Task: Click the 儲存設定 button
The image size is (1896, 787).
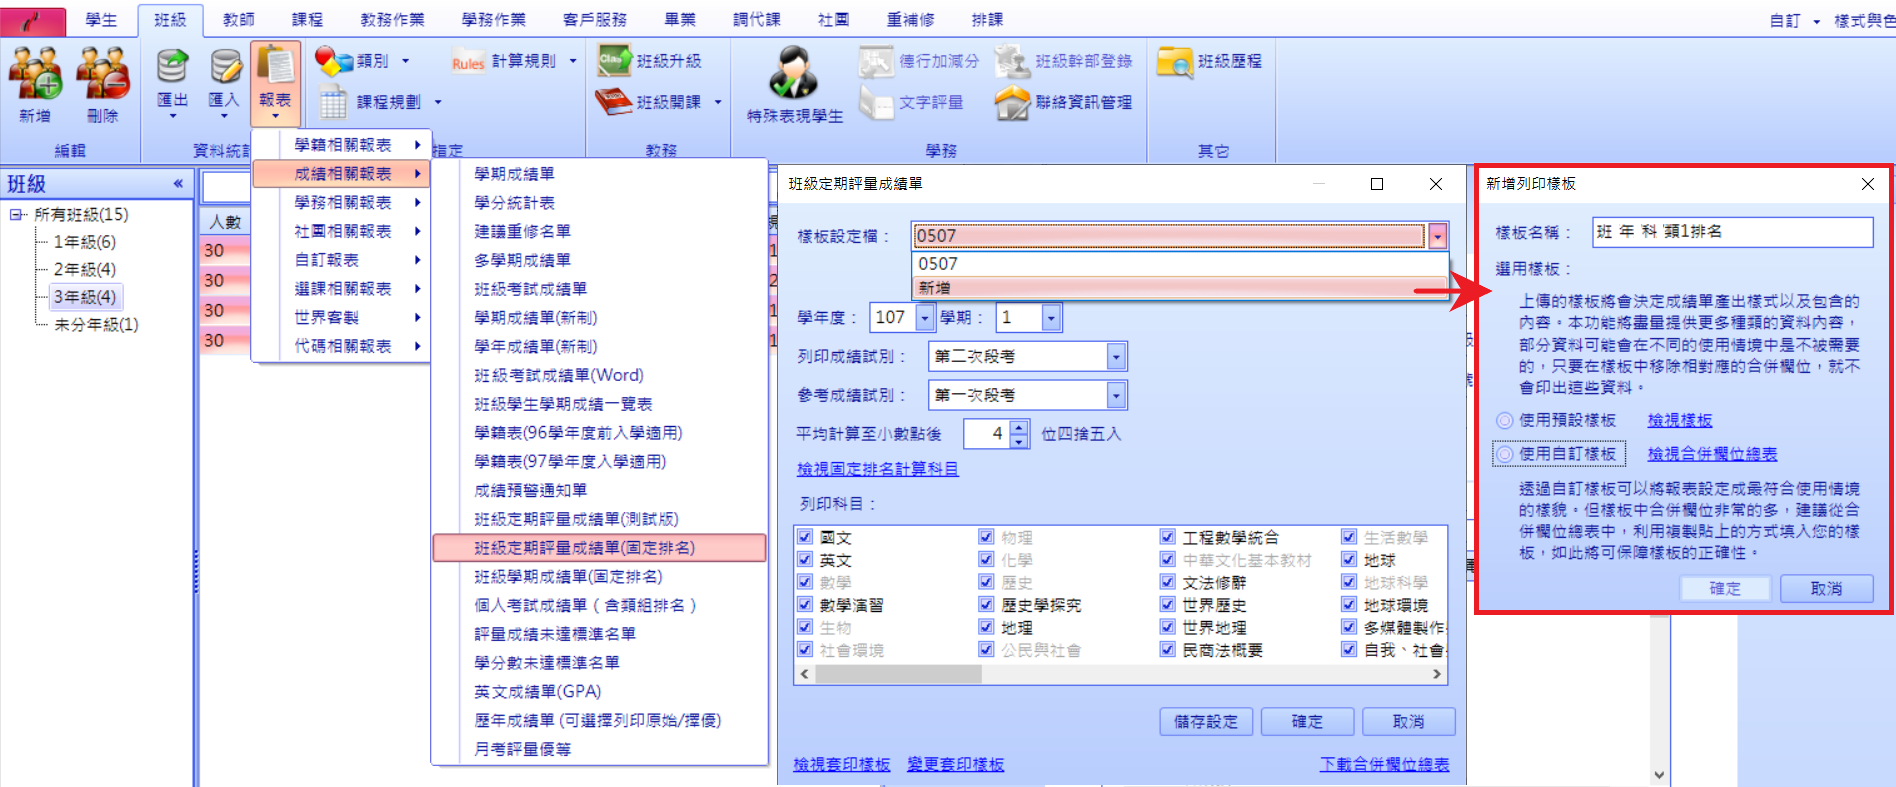Action: point(1205,722)
